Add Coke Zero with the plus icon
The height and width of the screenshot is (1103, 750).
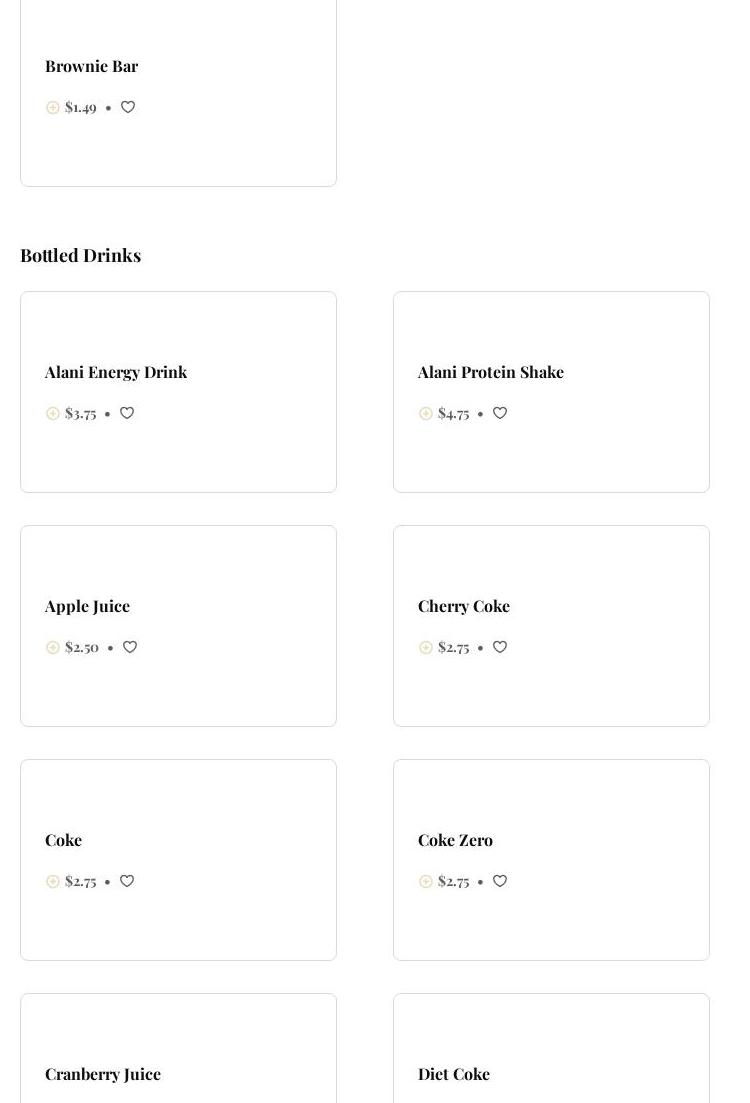click(426, 882)
